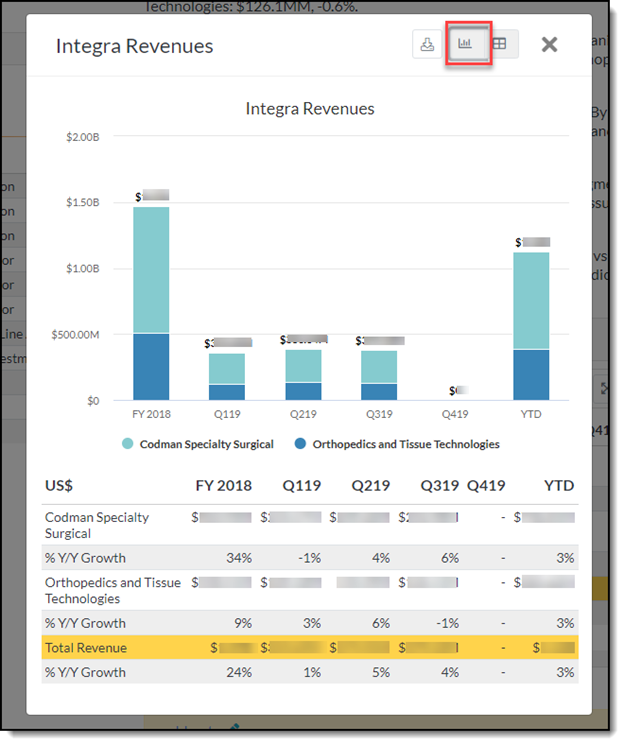Click the Orthopedics and Tissue Technologies row label
The width and height of the screenshot is (624, 745).
click(113, 591)
